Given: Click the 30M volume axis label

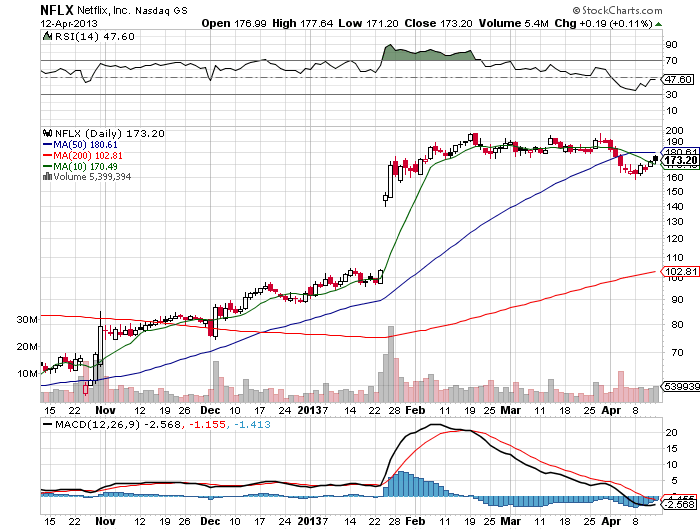Looking at the screenshot, I should [27, 319].
